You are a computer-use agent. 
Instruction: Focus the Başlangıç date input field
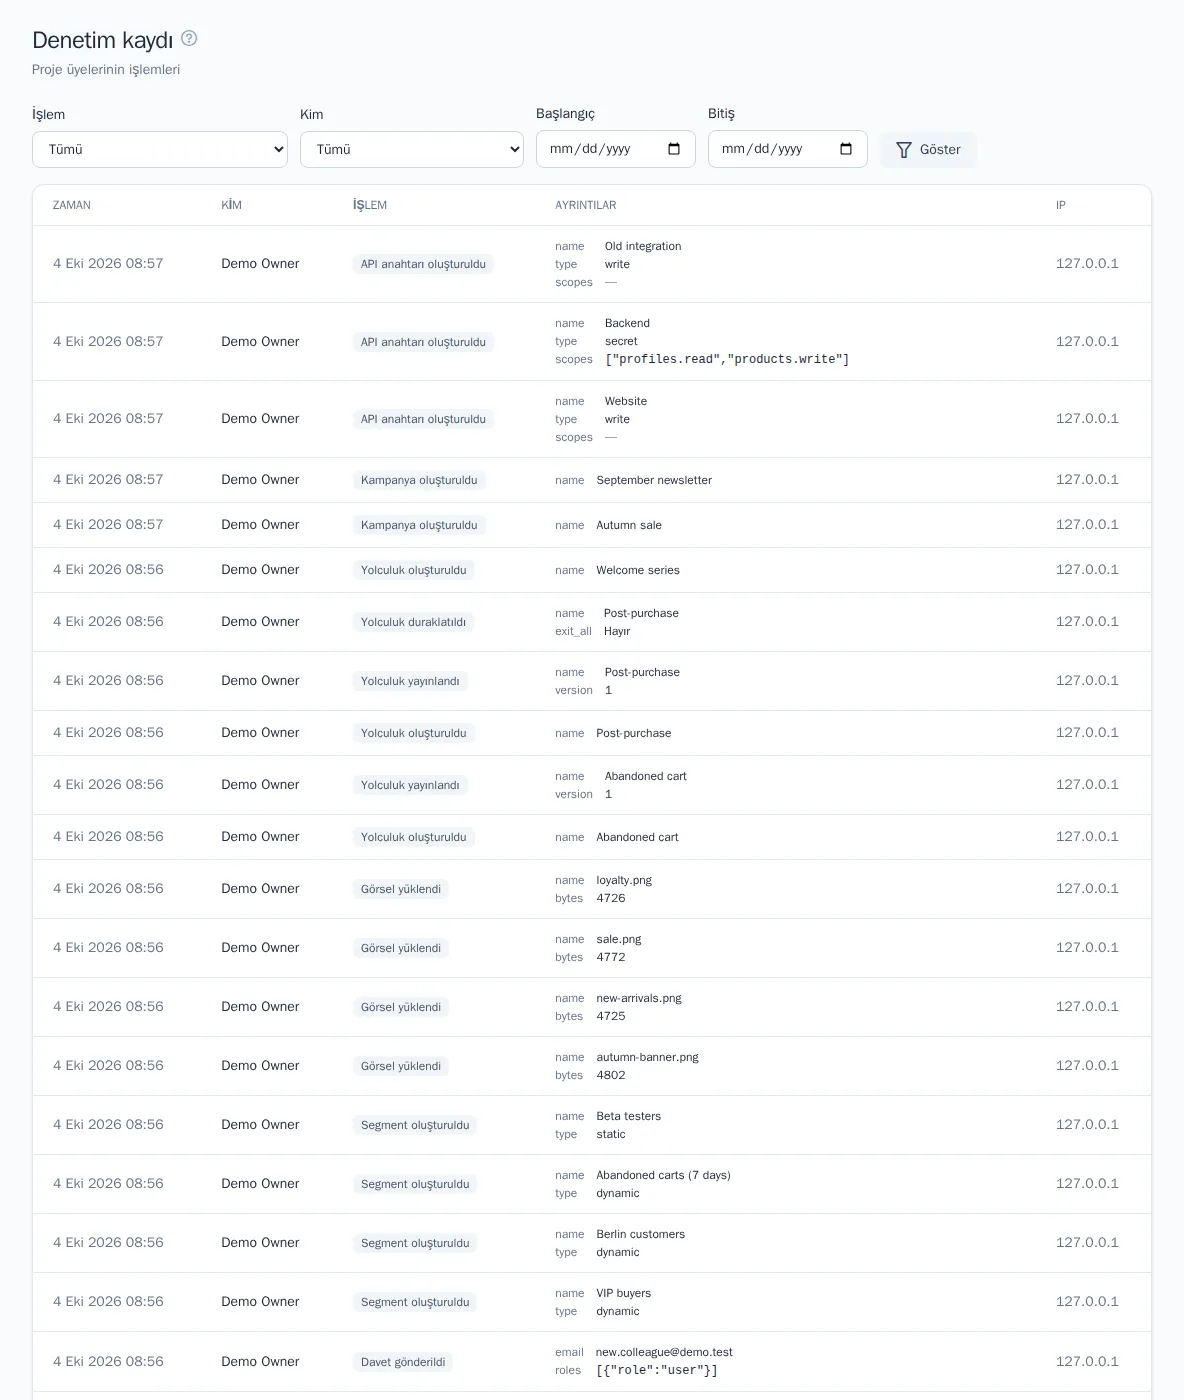pyautogui.click(x=616, y=150)
